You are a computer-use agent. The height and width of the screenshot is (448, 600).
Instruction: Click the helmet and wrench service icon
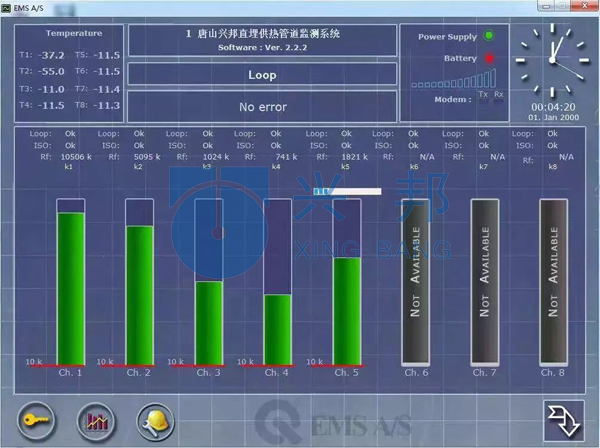[156, 420]
